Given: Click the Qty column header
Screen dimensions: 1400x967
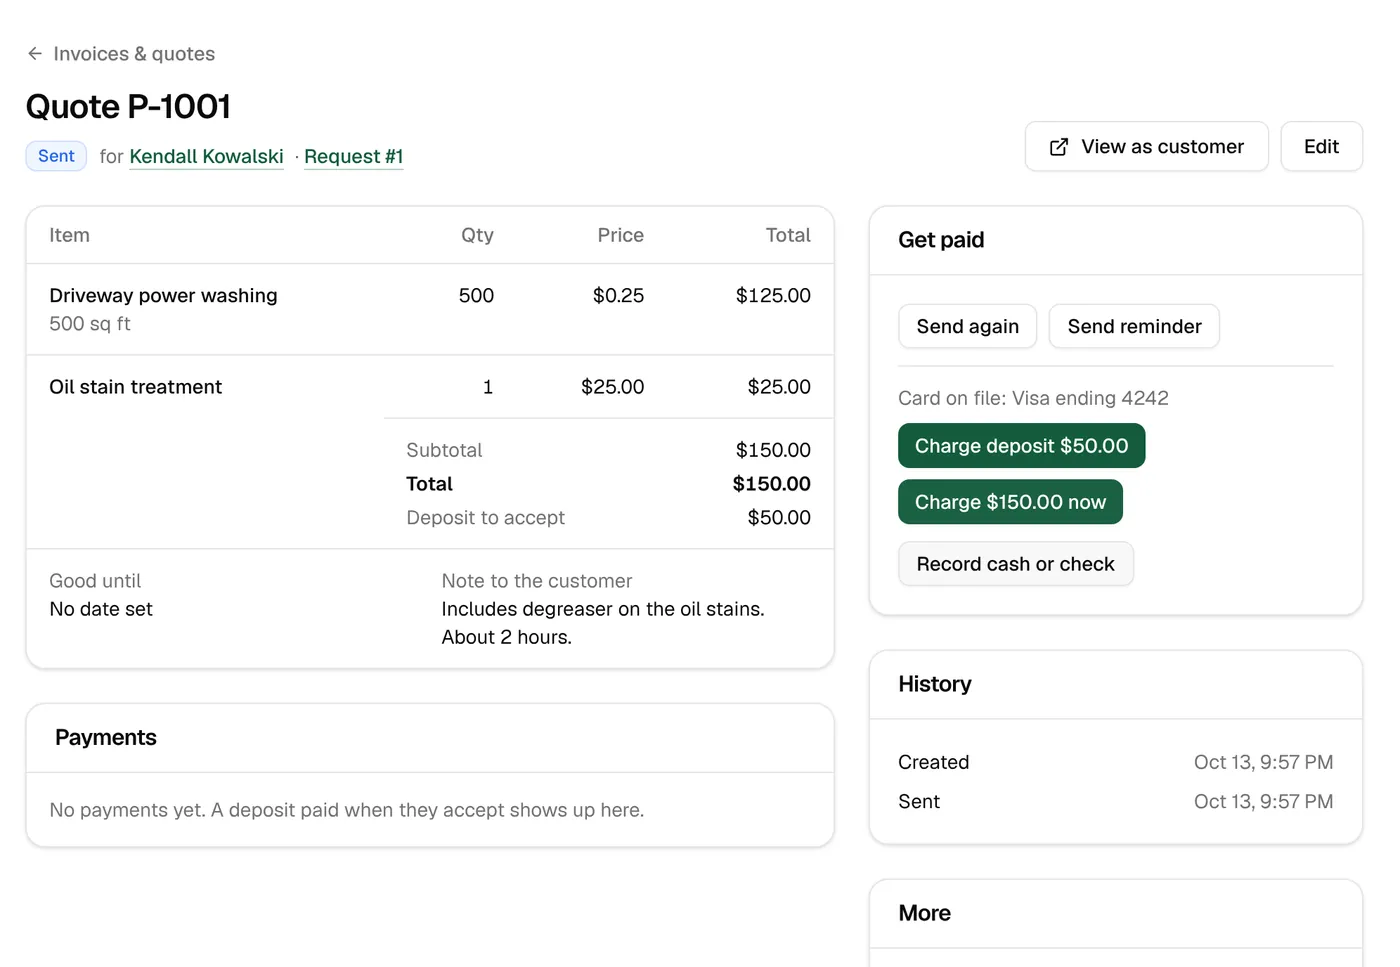Looking at the screenshot, I should (477, 235).
